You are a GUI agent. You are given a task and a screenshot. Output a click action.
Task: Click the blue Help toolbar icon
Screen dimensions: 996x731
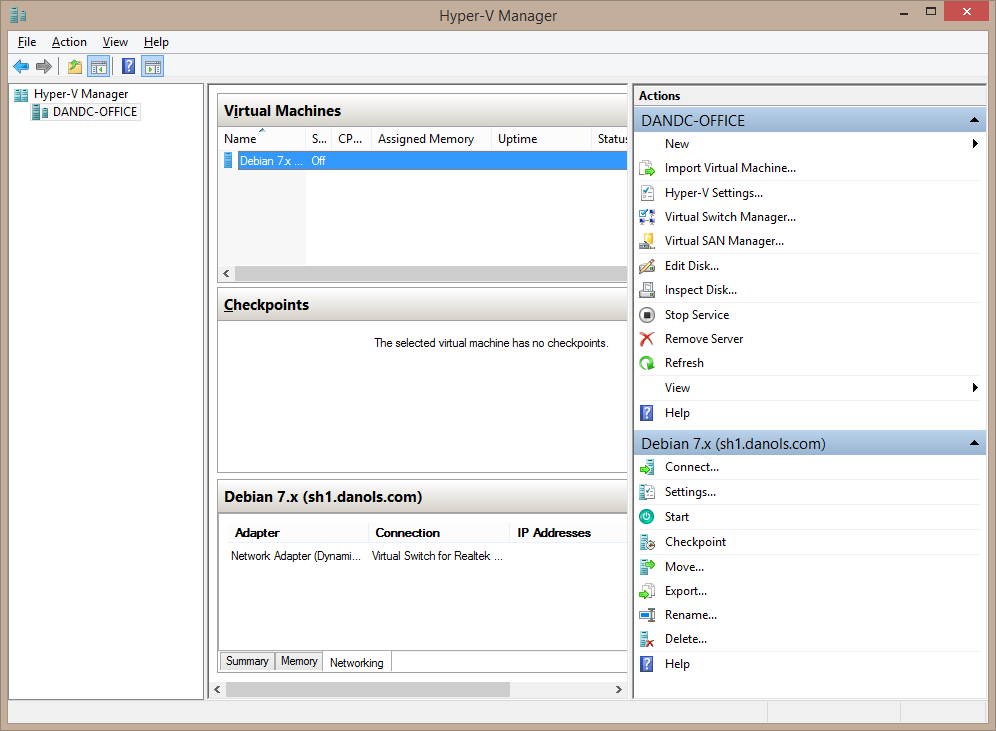[x=128, y=66]
